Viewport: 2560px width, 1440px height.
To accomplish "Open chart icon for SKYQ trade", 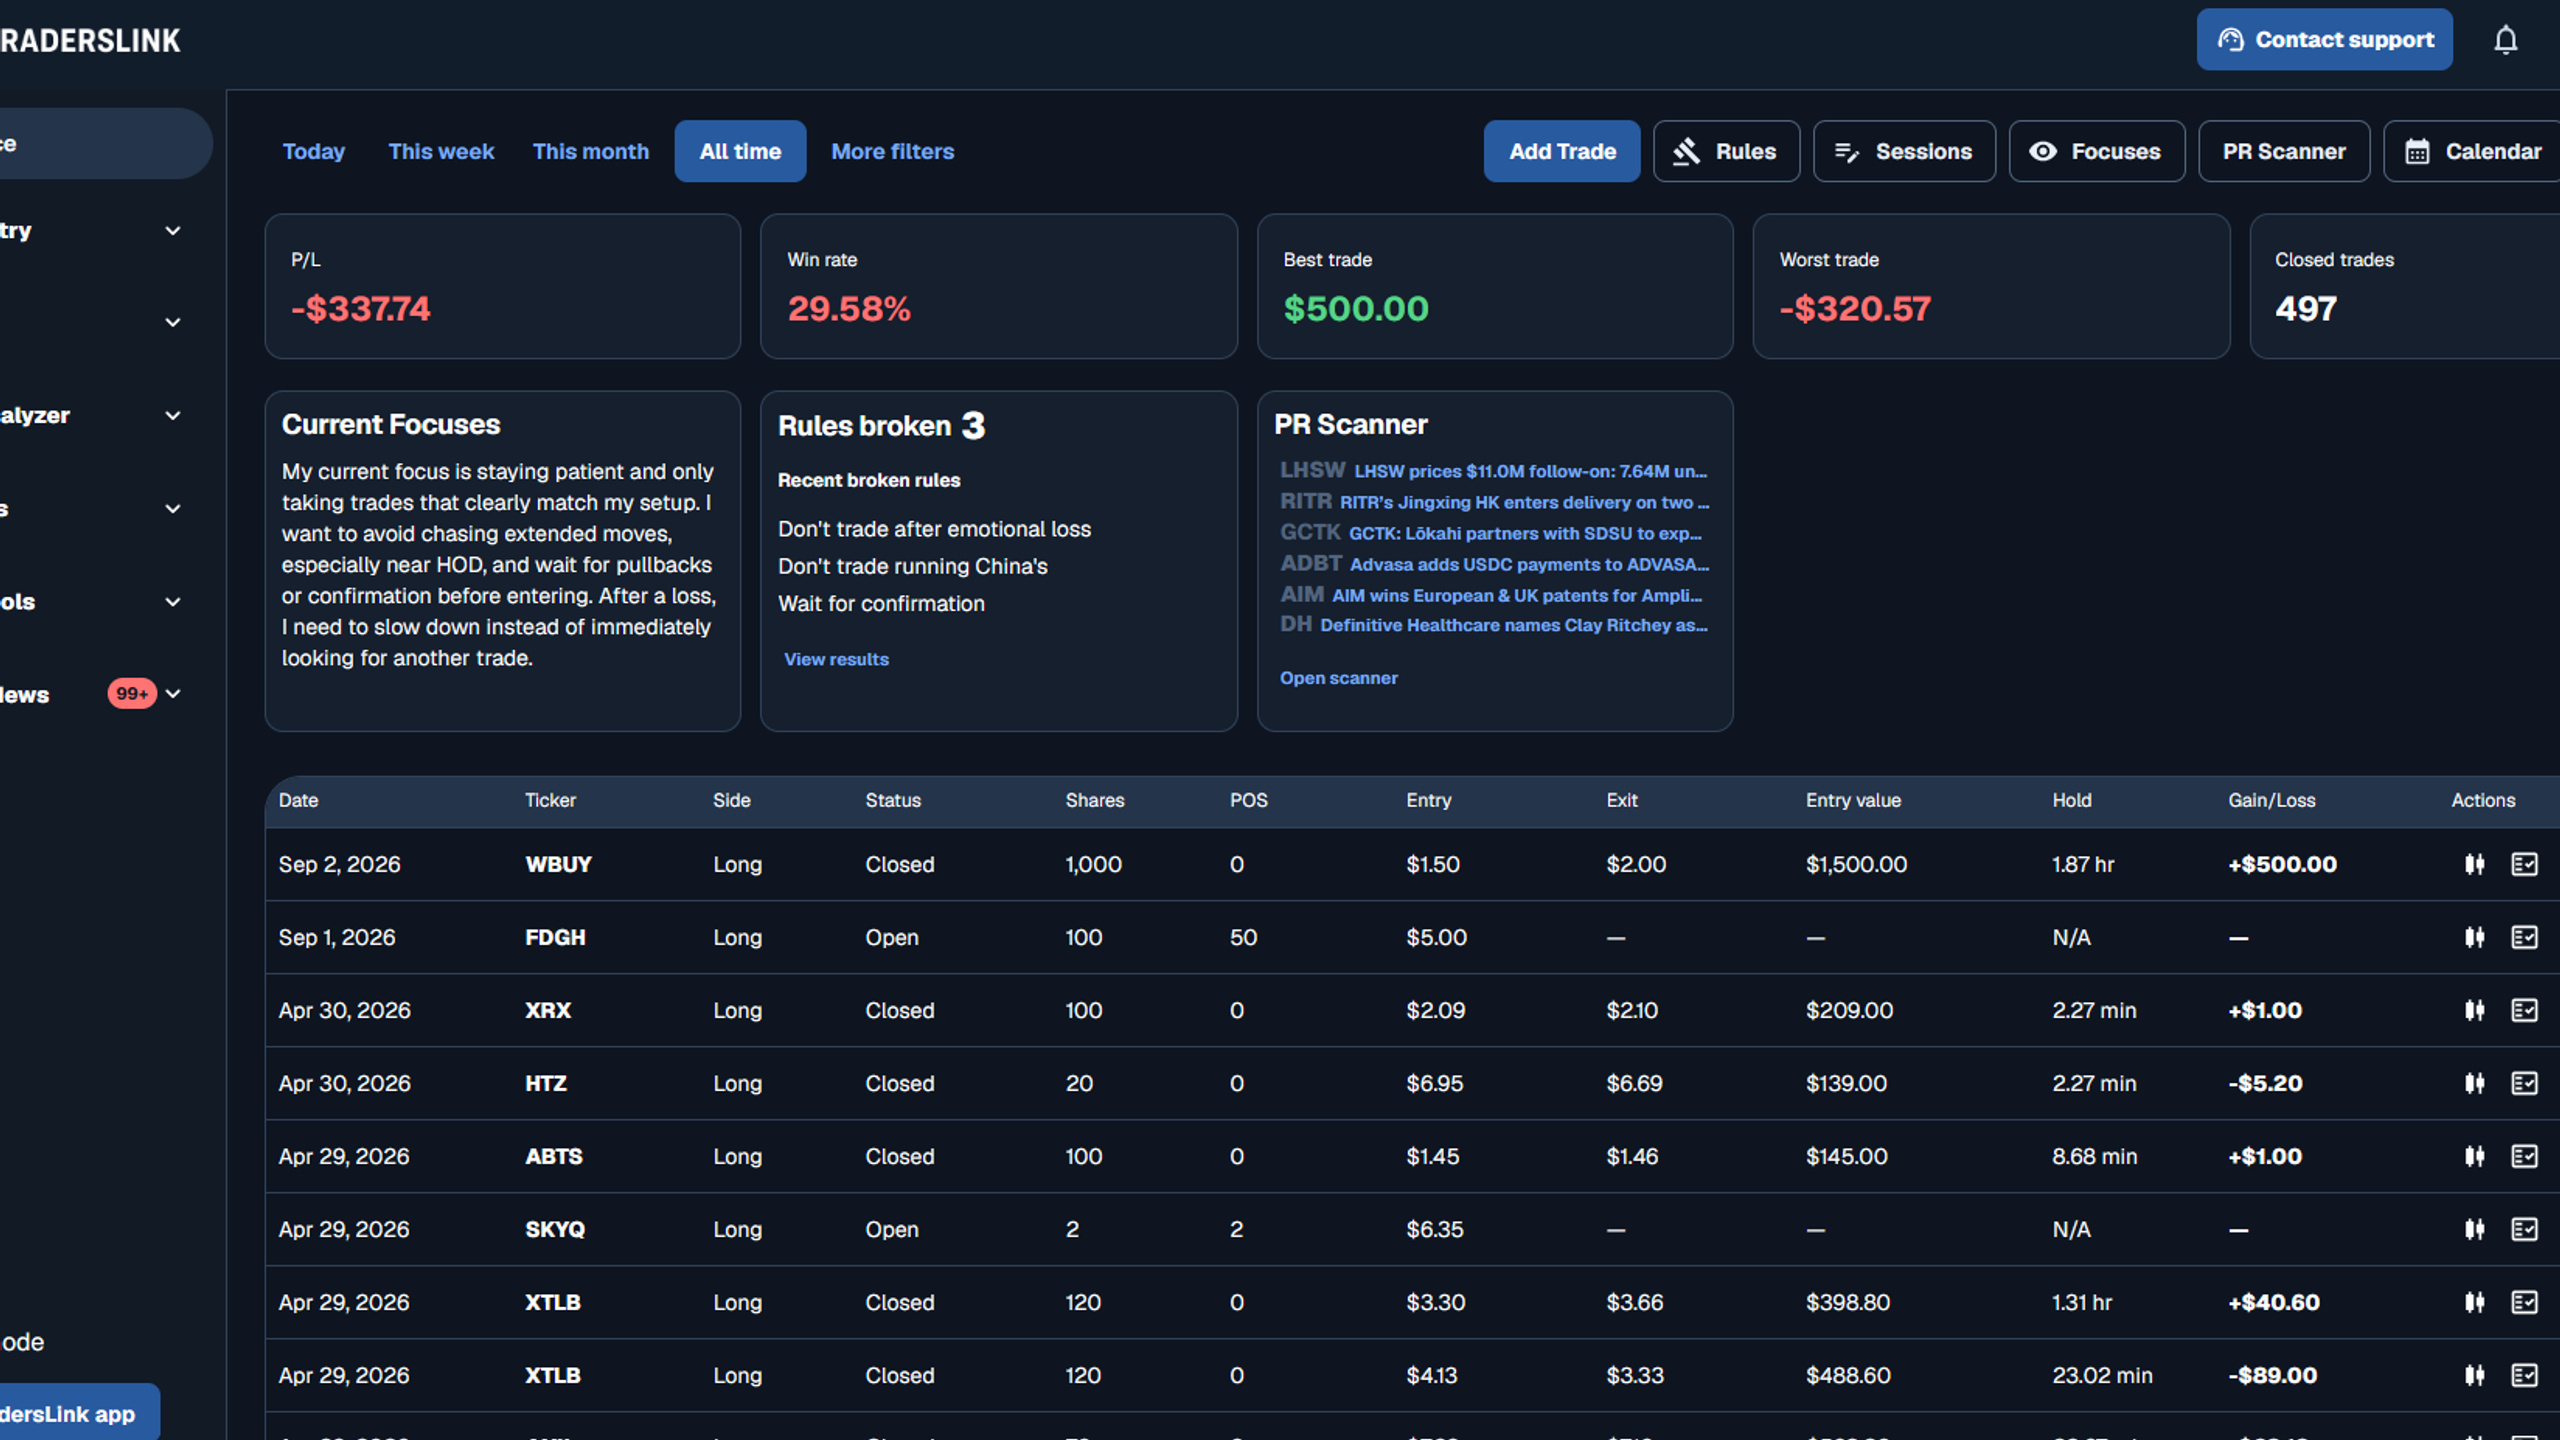I will pos(2474,1229).
